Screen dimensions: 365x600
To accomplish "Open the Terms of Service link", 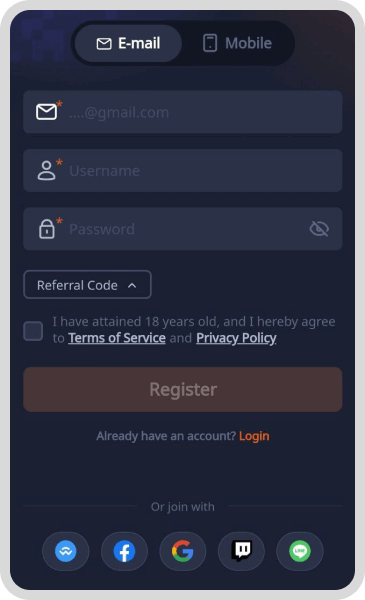I will [117, 338].
